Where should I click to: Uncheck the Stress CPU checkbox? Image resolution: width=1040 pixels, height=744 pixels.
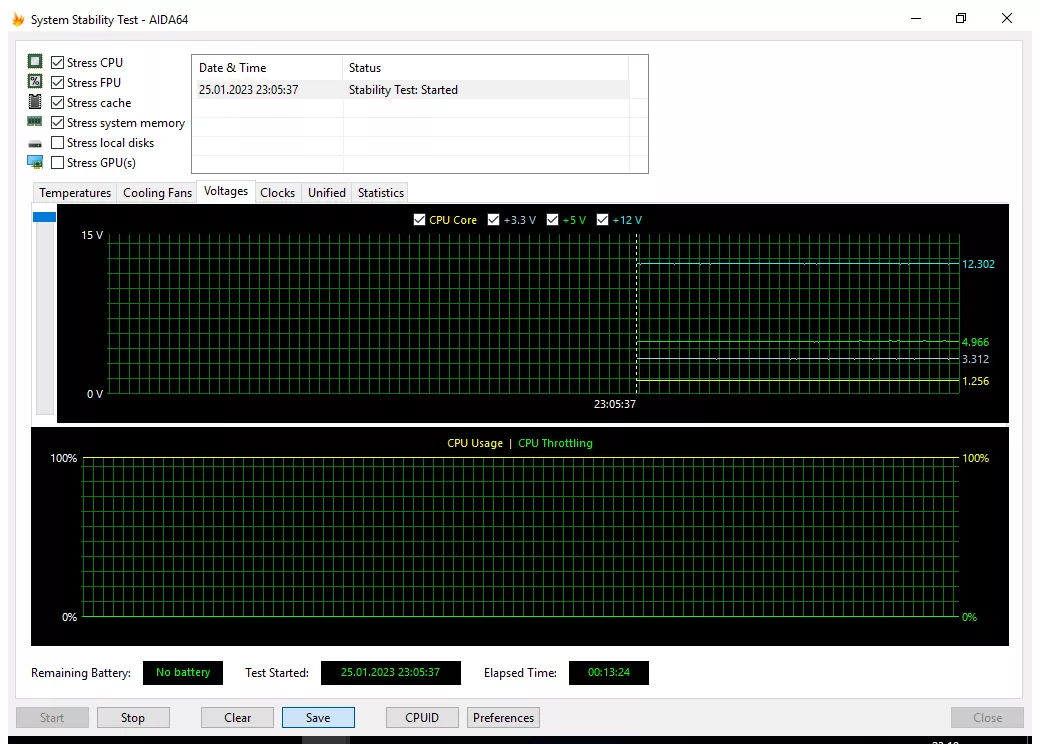pos(58,62)
